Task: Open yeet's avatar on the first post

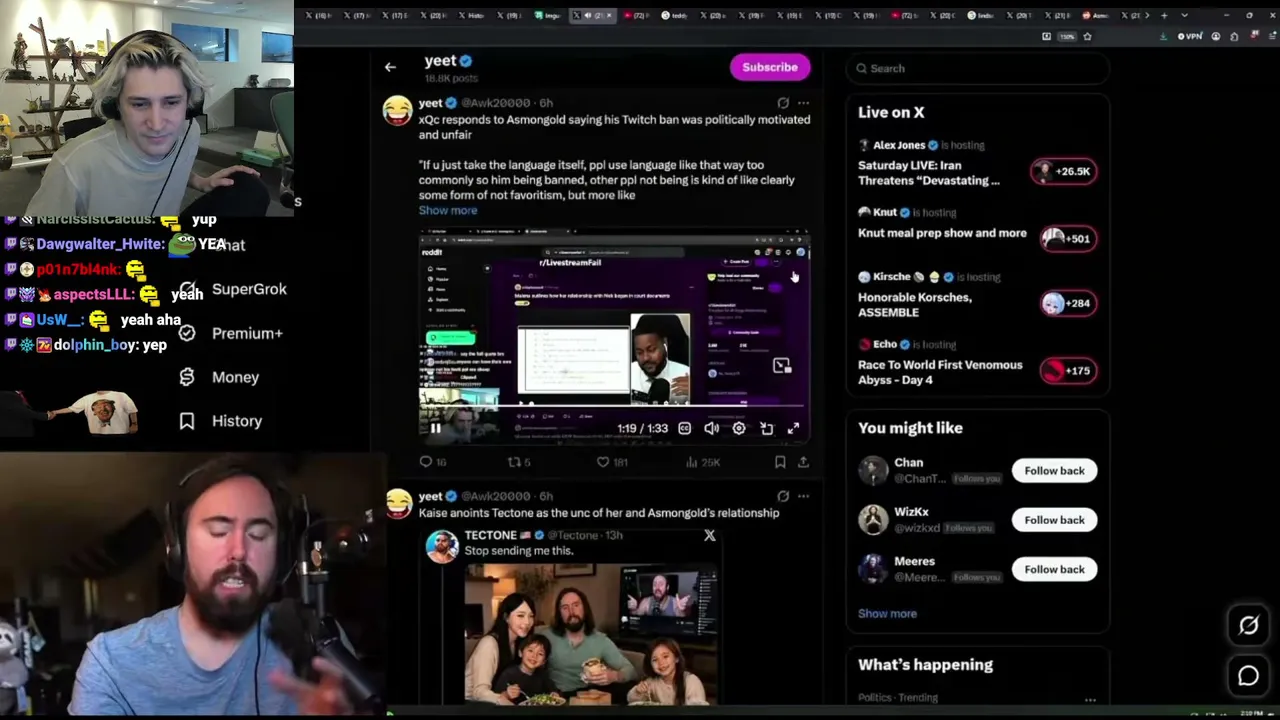Action: [x=398, y=110]
